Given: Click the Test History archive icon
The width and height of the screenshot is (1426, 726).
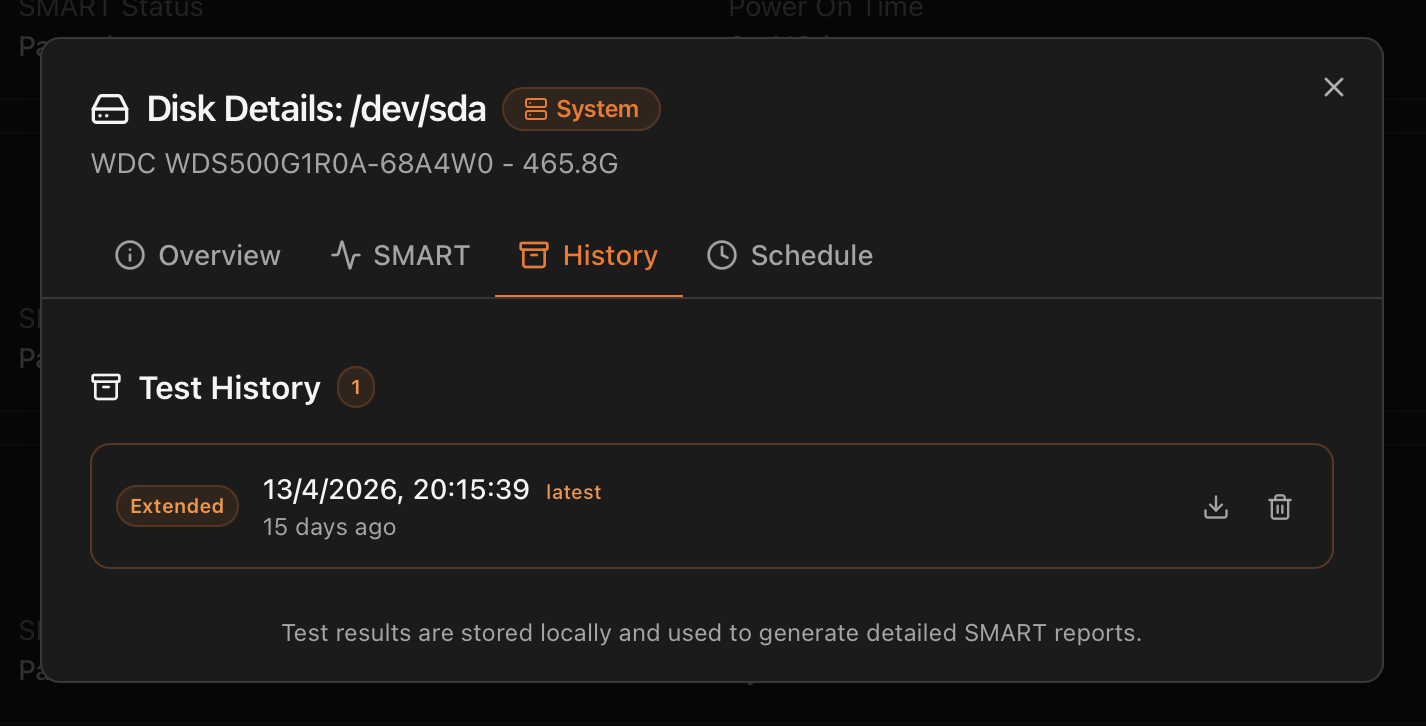Looking at the screenshot, I should (106, 387).
